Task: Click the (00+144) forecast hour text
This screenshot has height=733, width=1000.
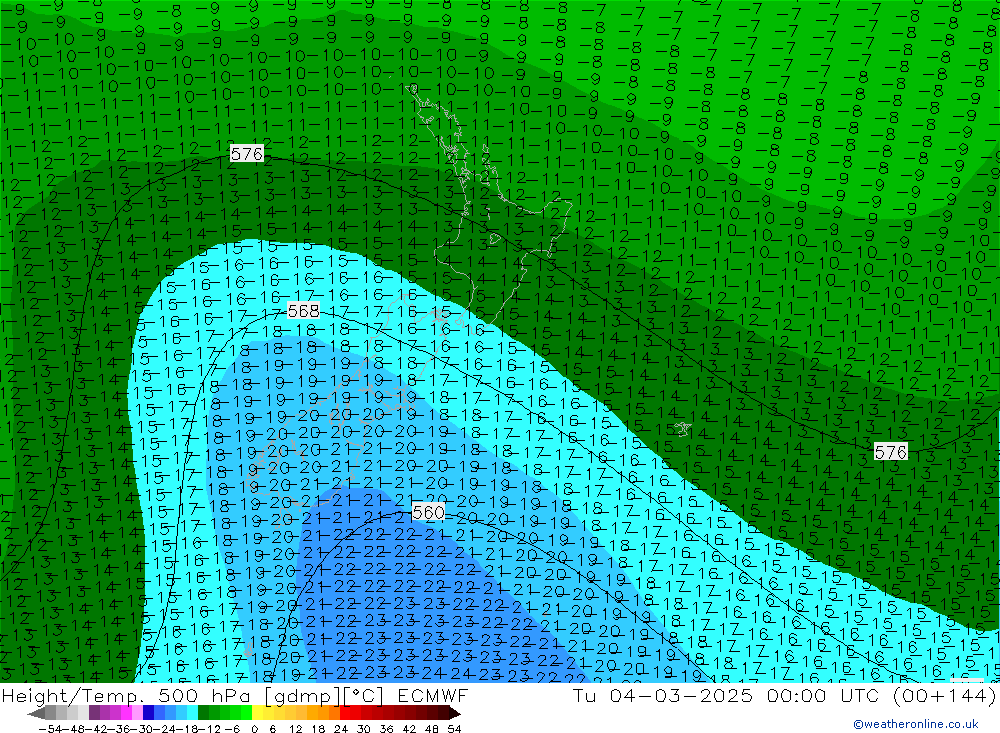Action: pyautogui.click(x=944, y=695)
